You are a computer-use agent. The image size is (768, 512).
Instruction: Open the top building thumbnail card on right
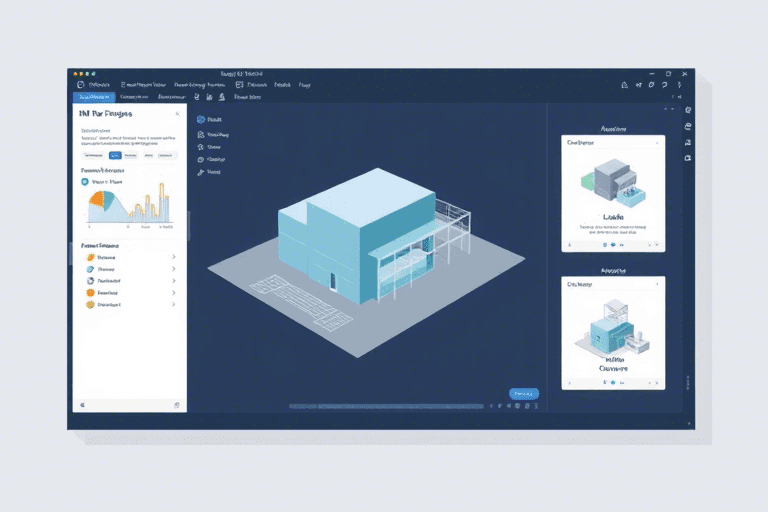[x=613, y=190]
